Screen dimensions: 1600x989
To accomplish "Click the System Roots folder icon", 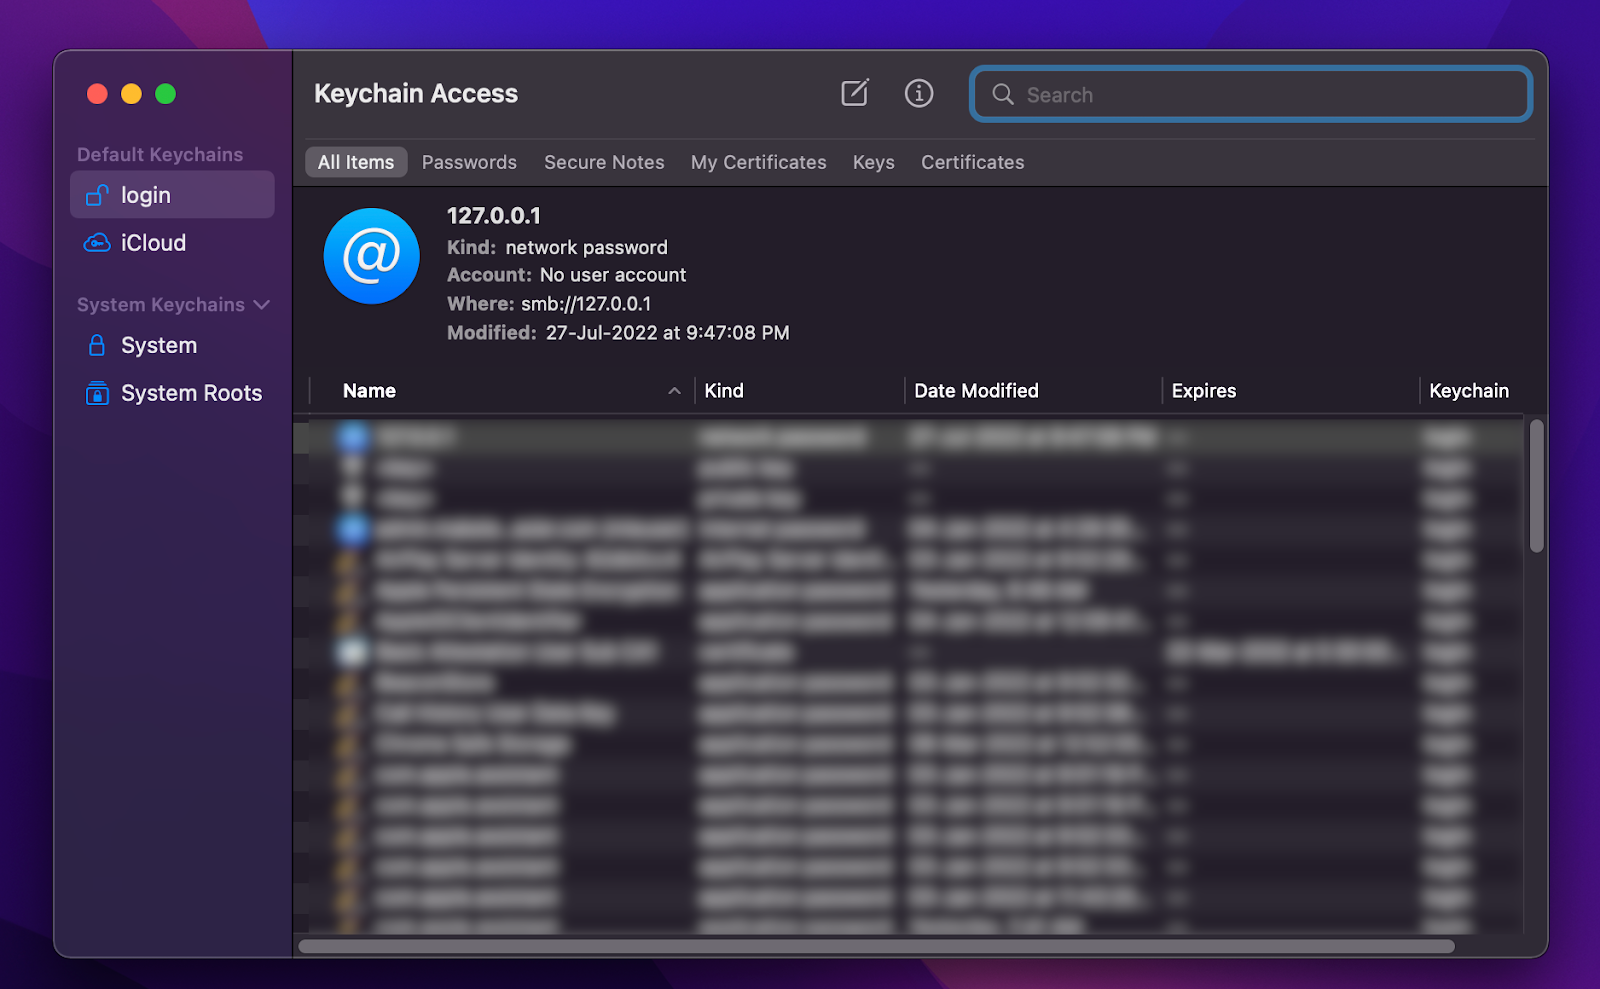I will pyautogui.click(x=97, y=393).
